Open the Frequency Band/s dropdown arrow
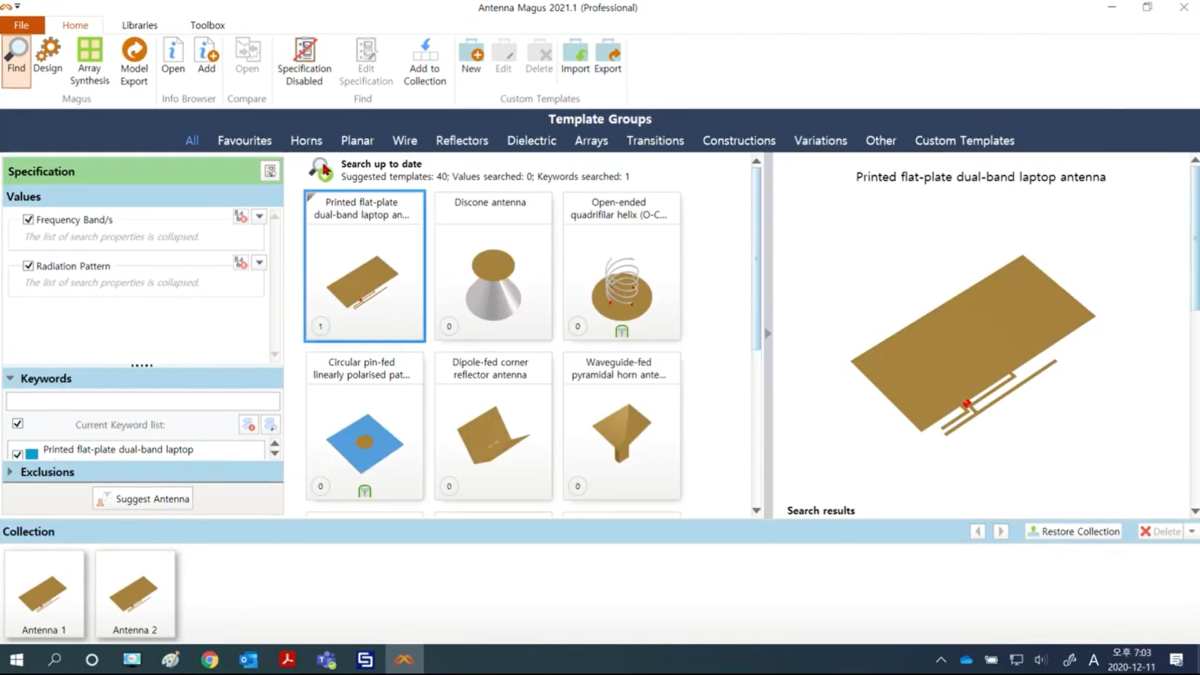 [259, 217]
